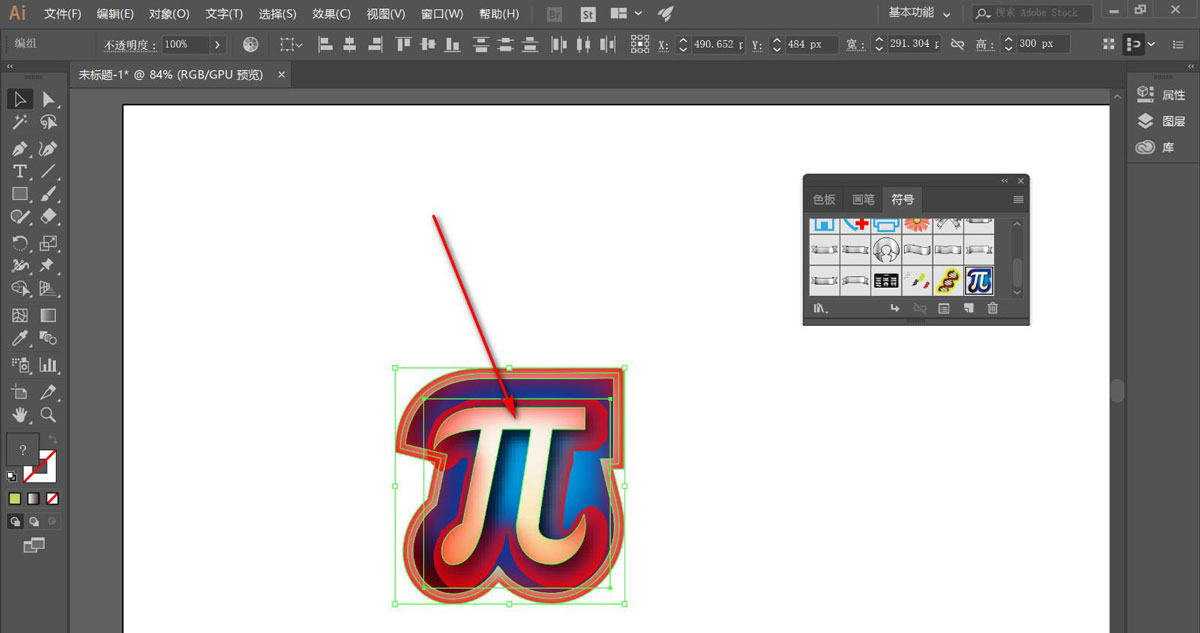Click place symbol instance arrow icon
This screenshot has height=633, width=1200.
pos(896,309)
